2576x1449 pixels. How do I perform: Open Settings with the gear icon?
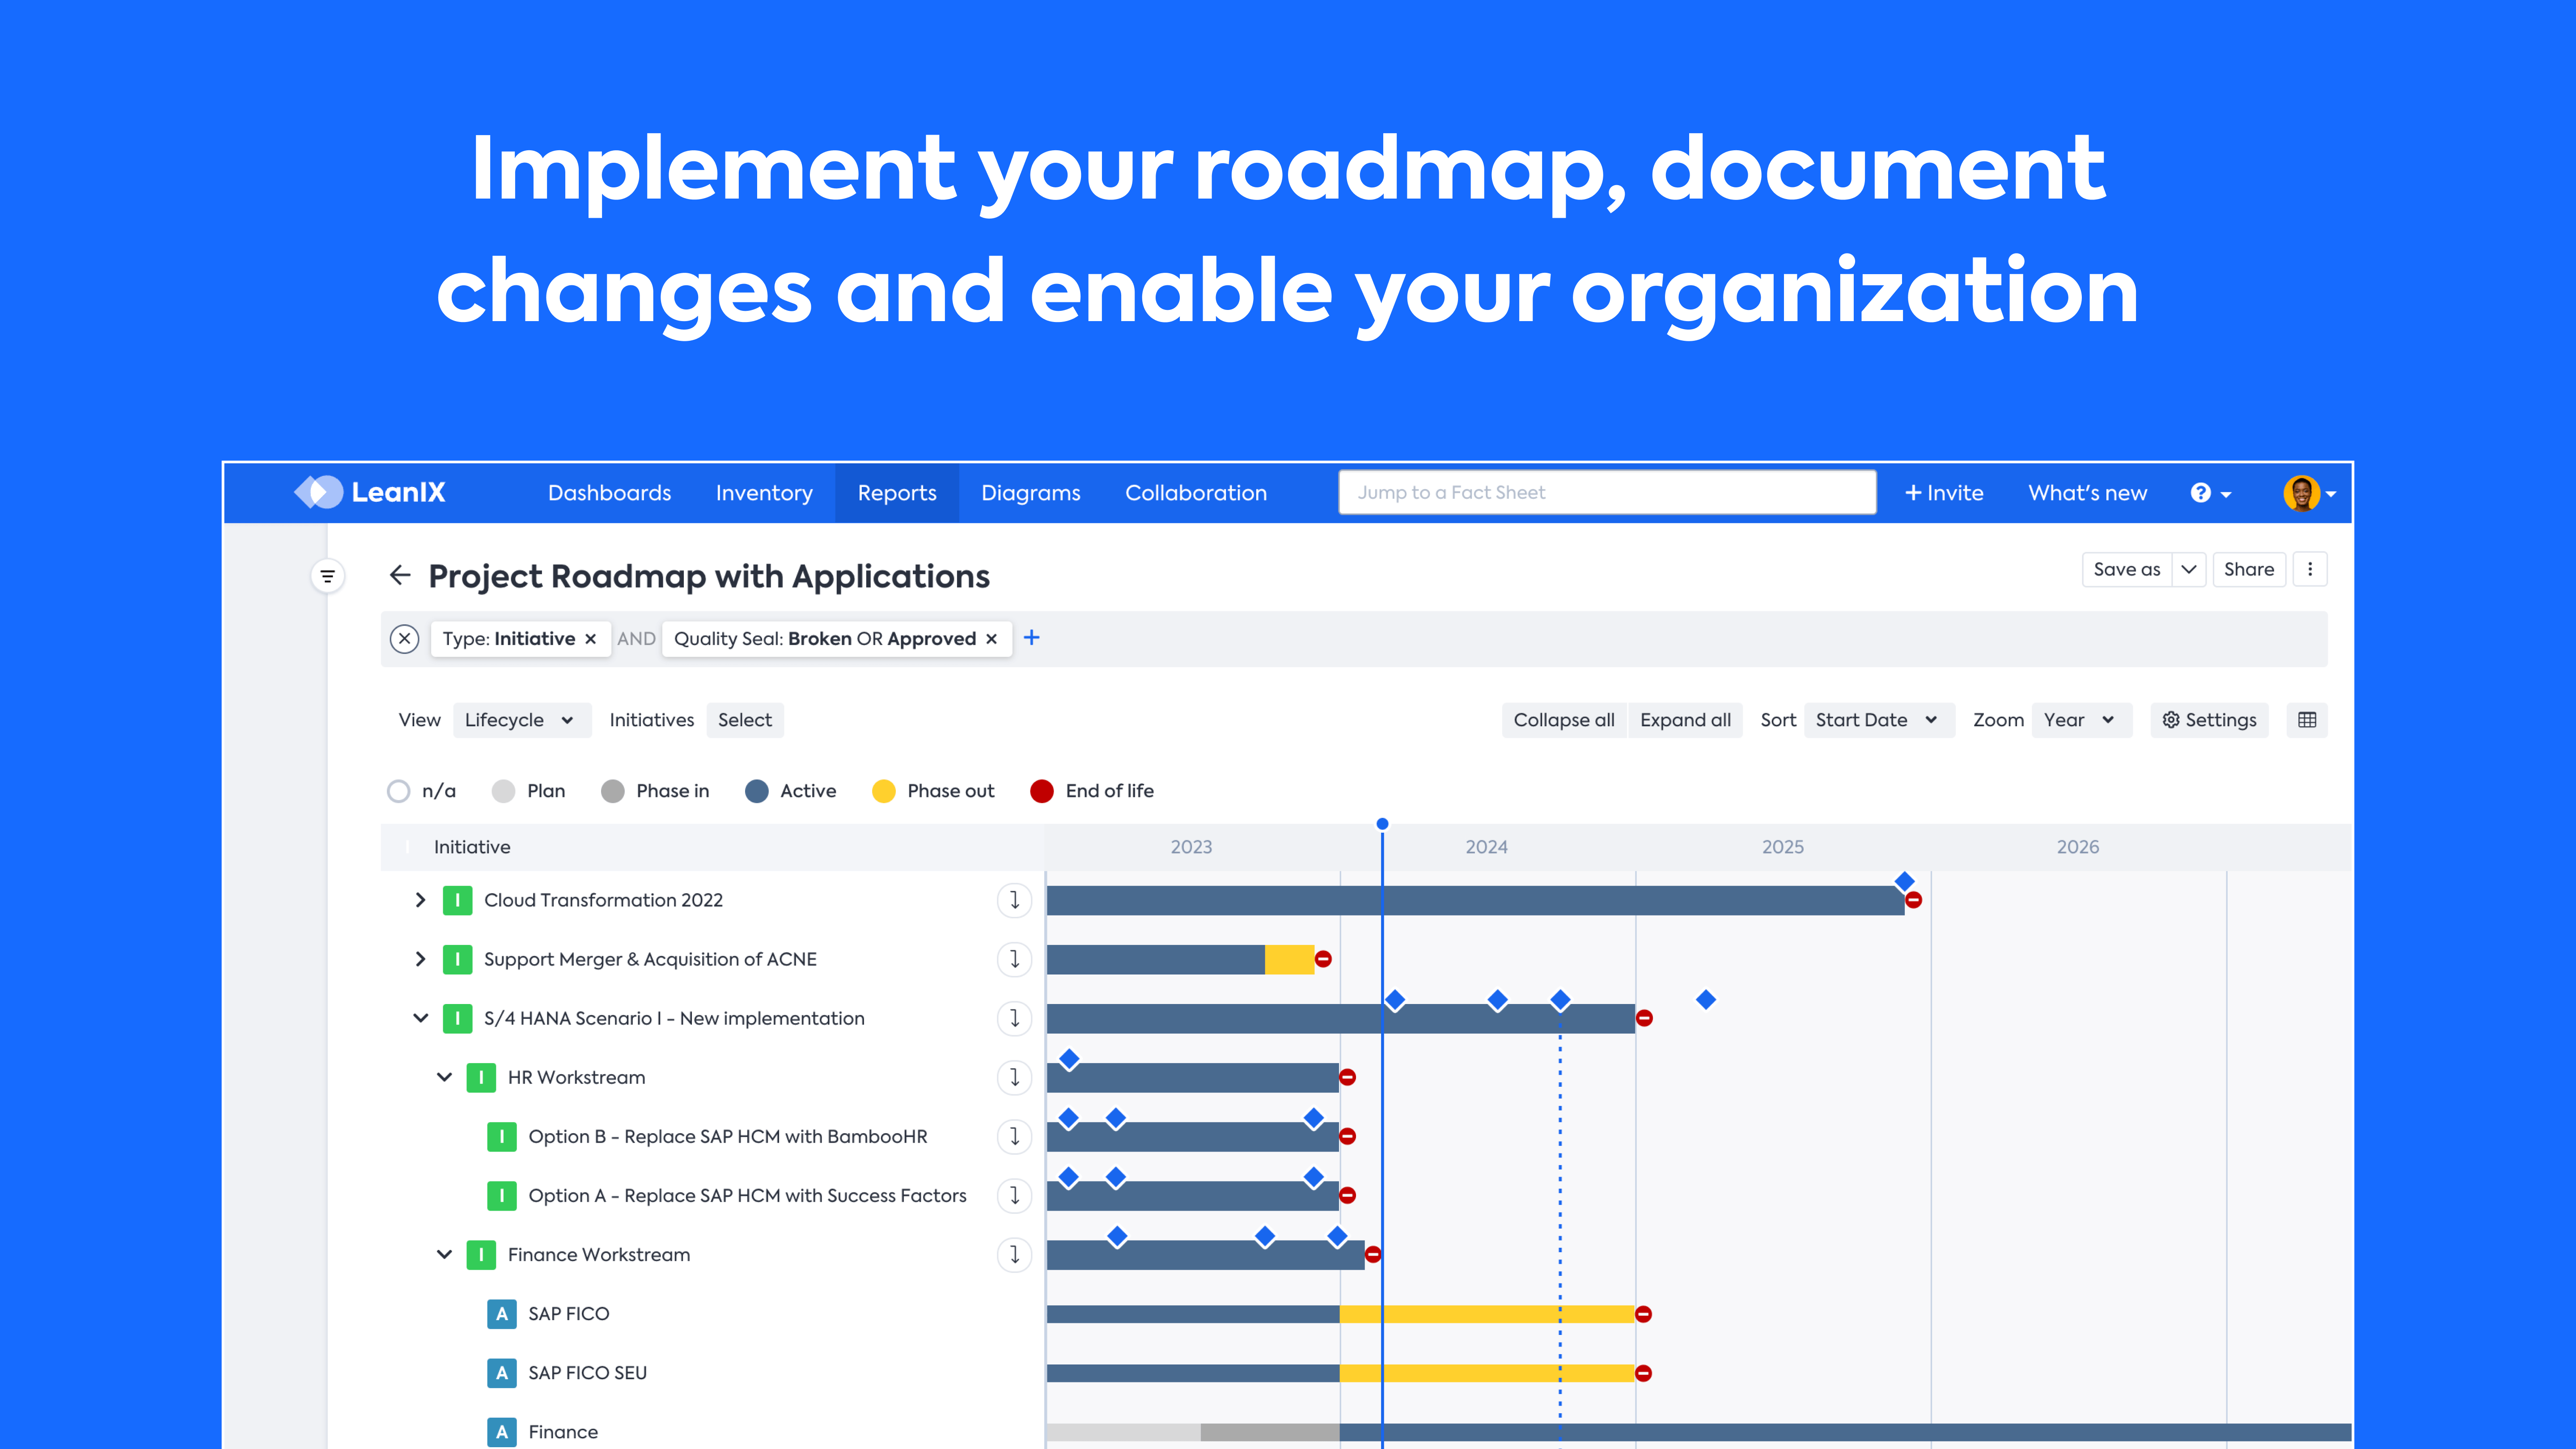point(2210,720)
